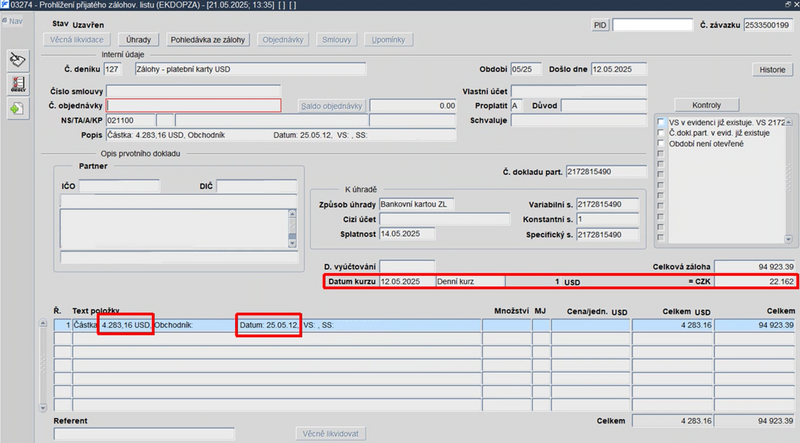Click the bottom Celkem total 94 923.39
The width and height of the screenshot is (800, 443).
point(755,421)
